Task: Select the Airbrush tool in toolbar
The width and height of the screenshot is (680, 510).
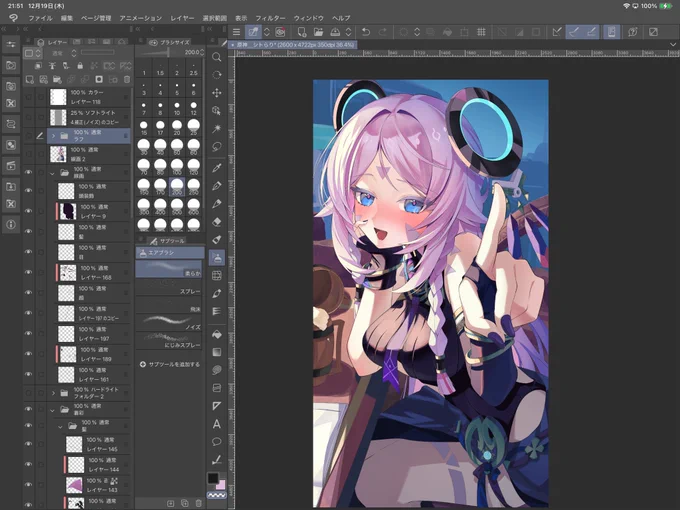Action: [x=217, y=258]
